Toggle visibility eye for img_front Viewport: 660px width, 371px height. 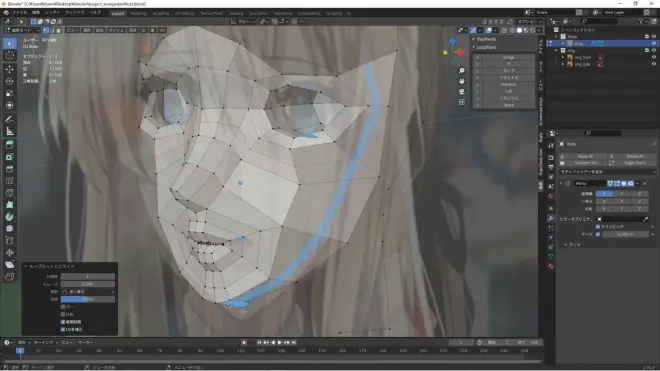[654, 57]
